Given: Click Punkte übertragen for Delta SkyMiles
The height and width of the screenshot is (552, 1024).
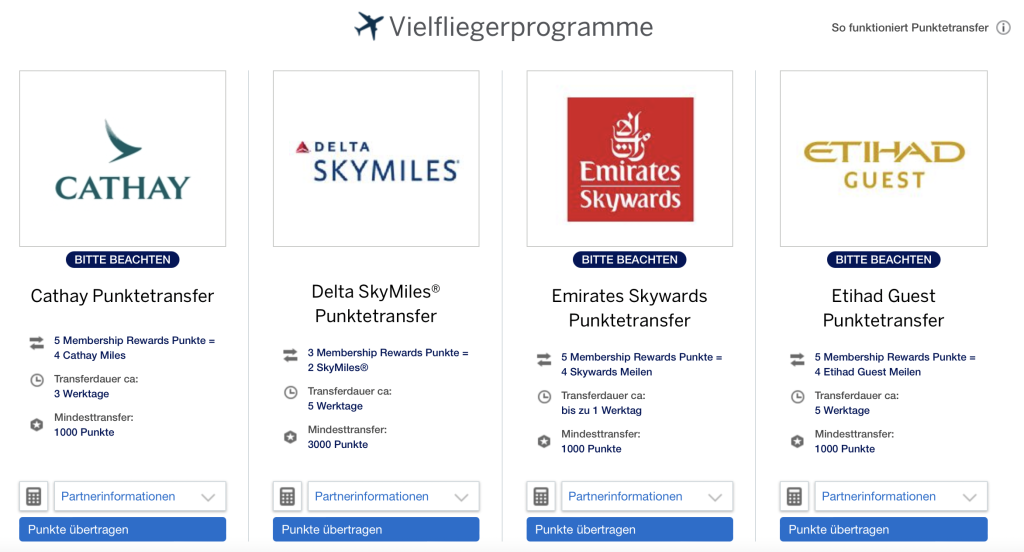Looking at the screenshot, I should click(376, 529).
